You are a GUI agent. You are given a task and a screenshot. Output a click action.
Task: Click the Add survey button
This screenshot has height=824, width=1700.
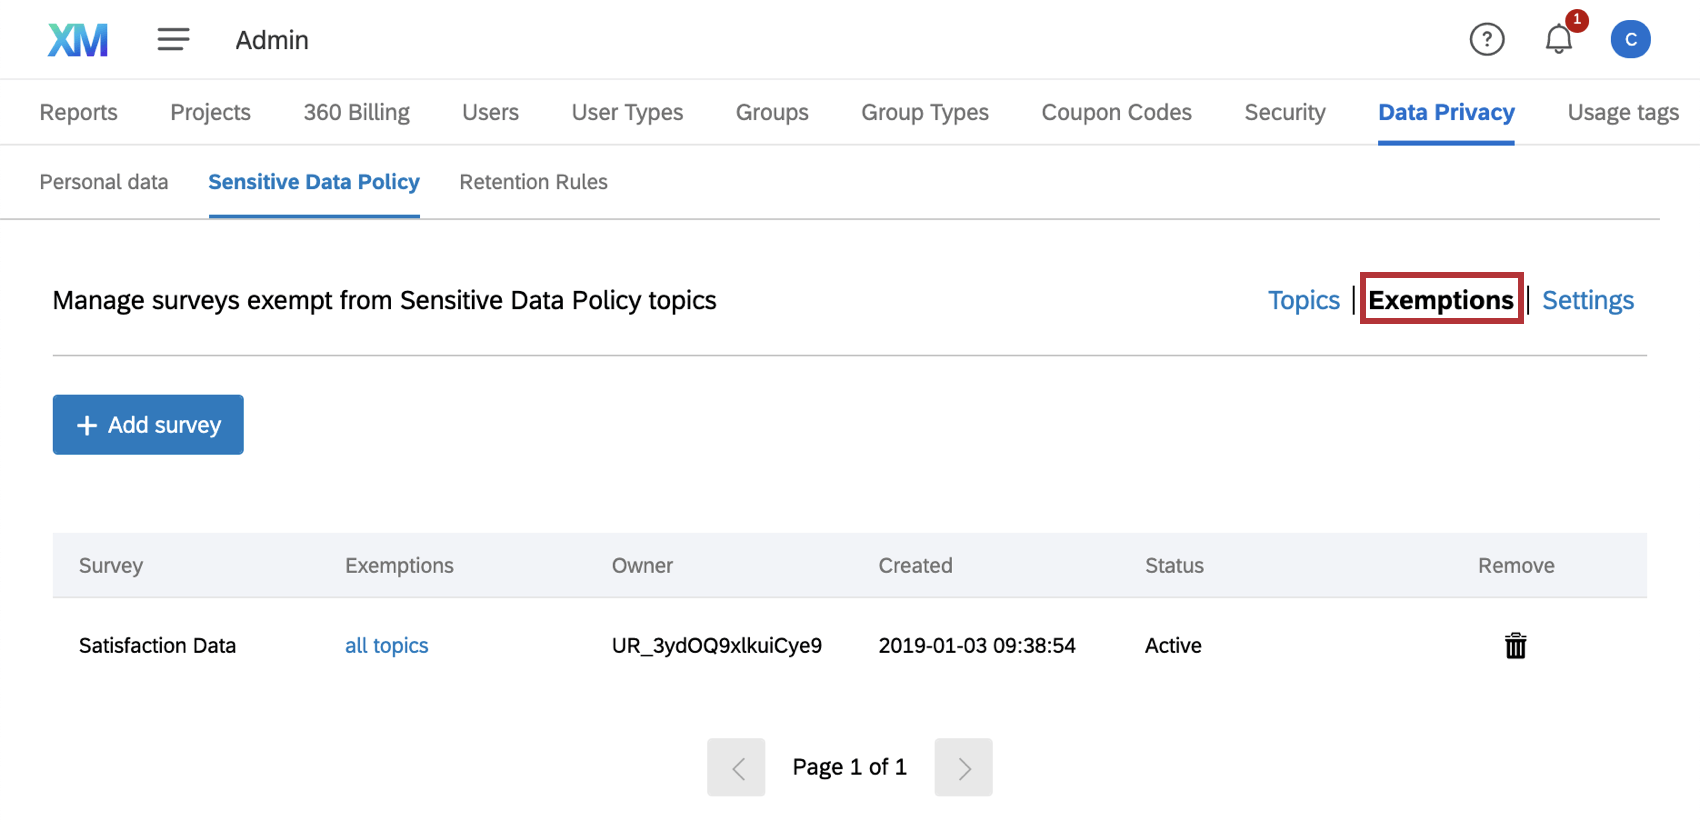point(148,425)
